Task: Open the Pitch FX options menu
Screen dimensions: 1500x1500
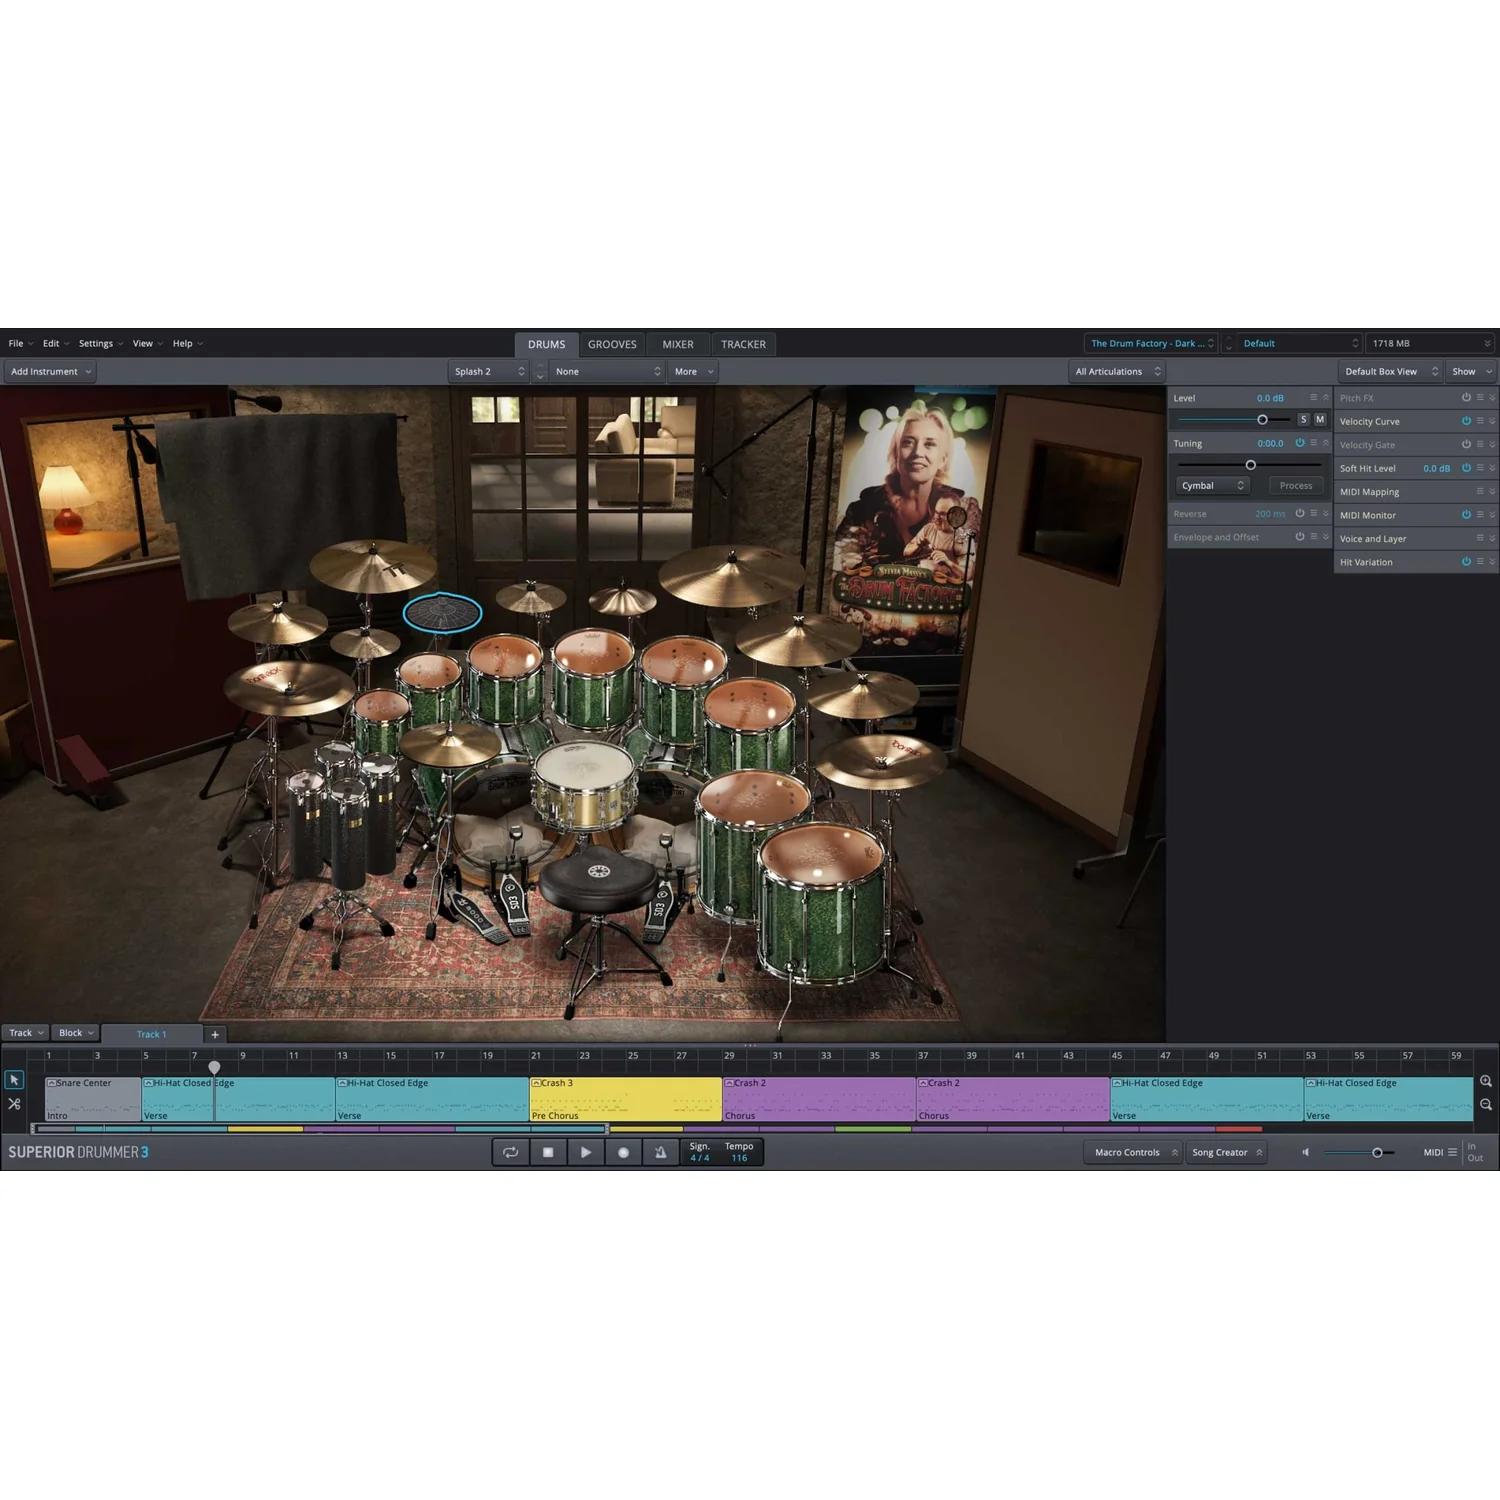Action: [1480, 398]
